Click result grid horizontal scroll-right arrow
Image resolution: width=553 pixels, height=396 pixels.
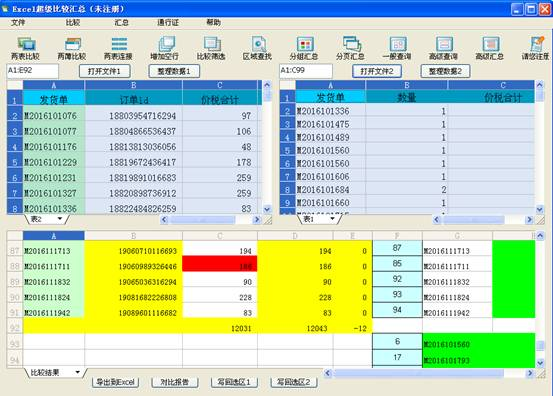tap(530, 373)
